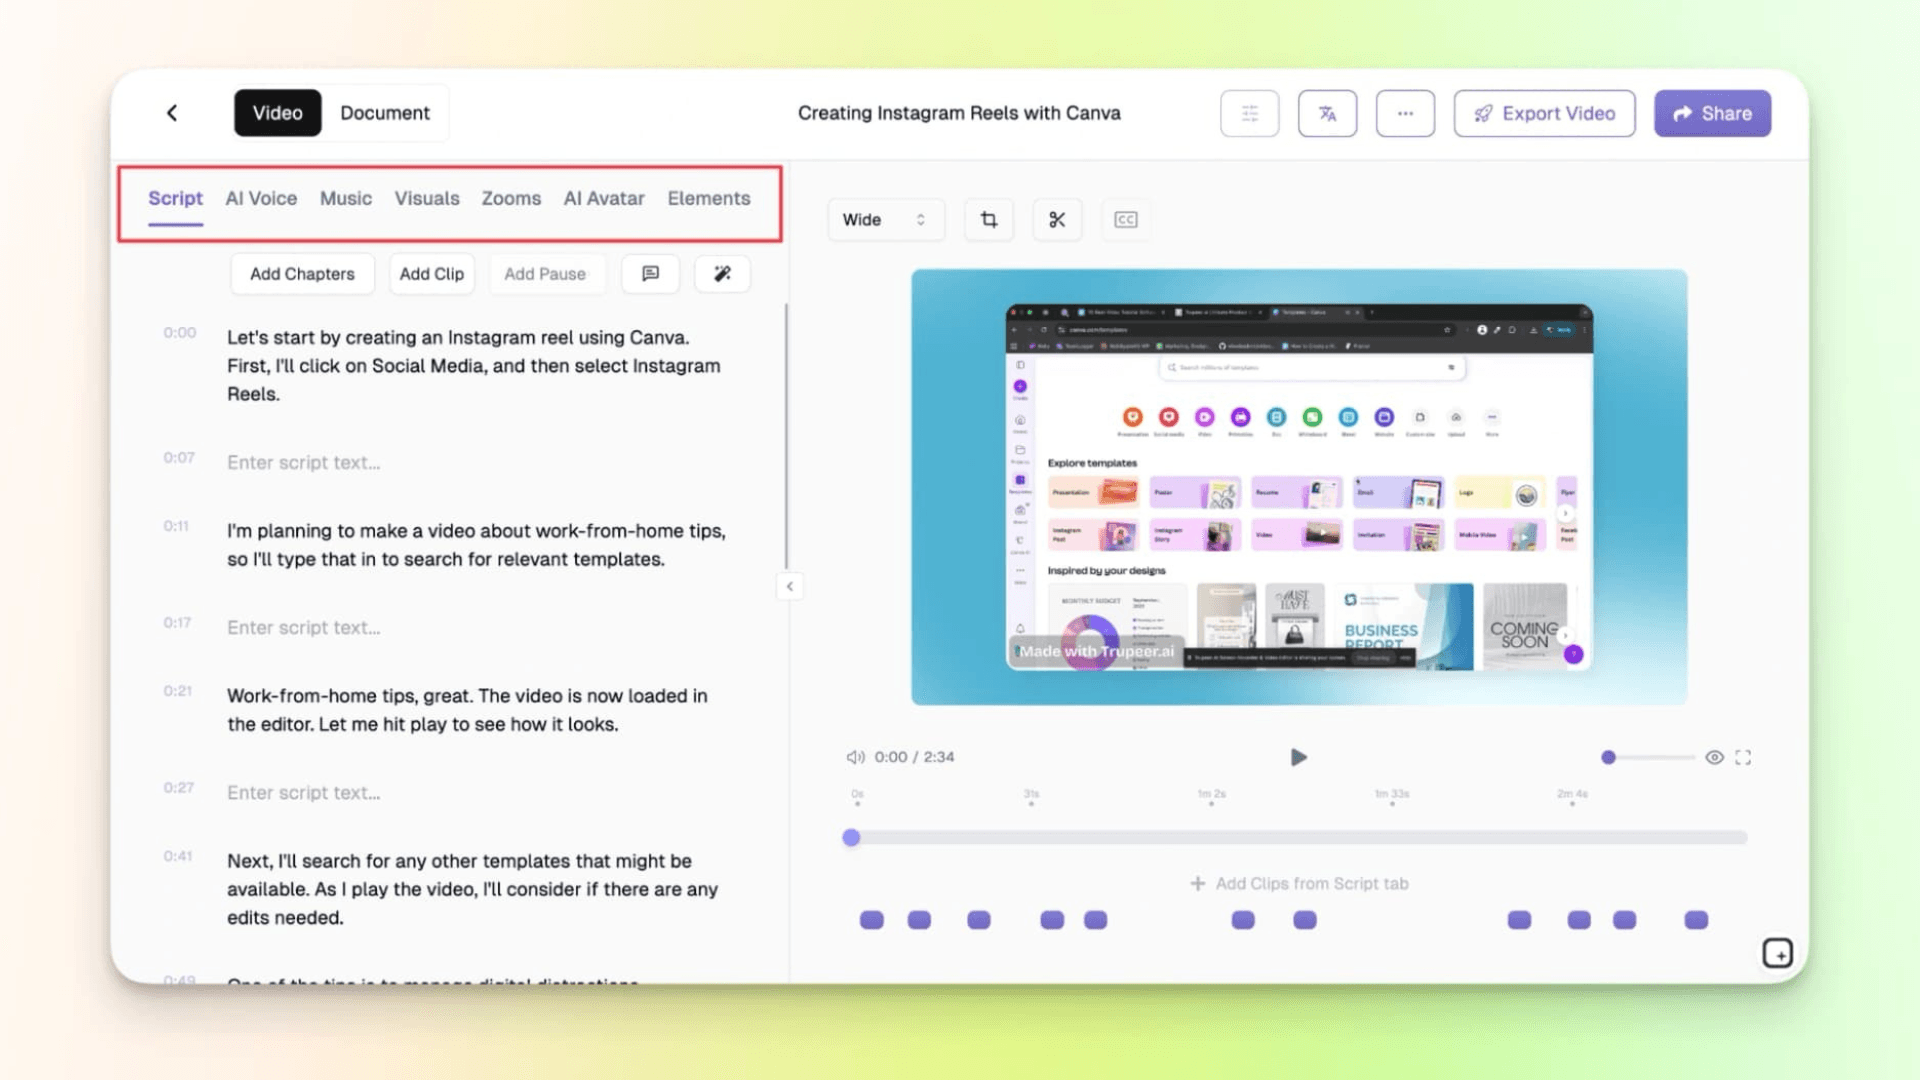The height and width of the screenshot is (1080, 1920).
Task: Click the video preview thumbnail
Action: [1299, 487]
